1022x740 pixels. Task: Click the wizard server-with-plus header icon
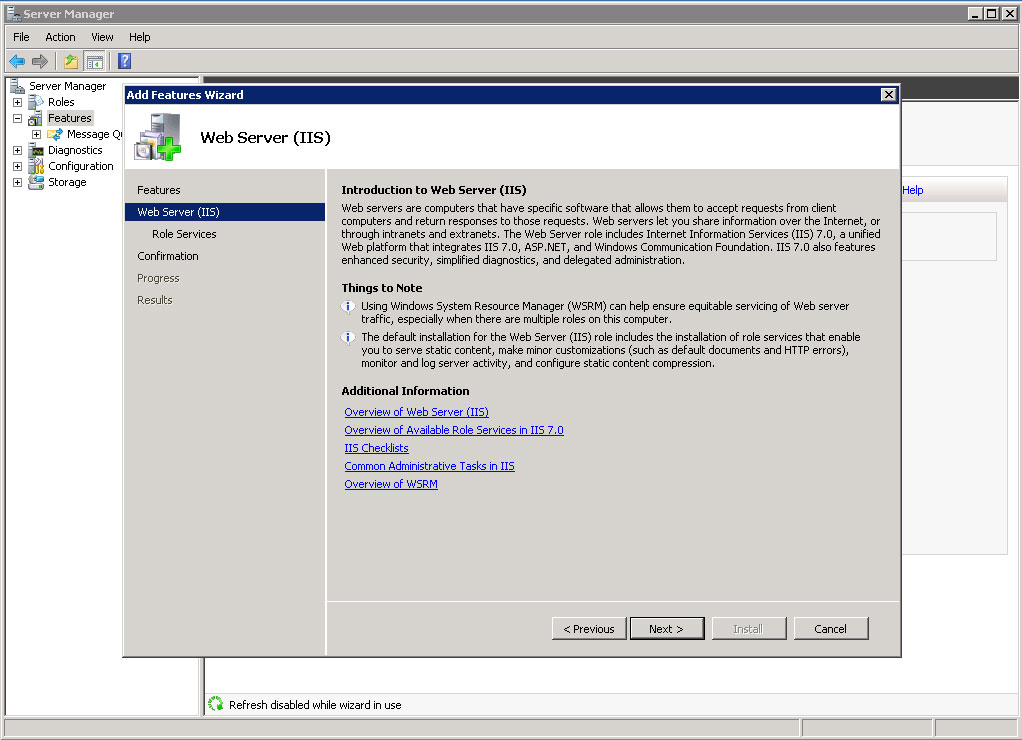157,137
